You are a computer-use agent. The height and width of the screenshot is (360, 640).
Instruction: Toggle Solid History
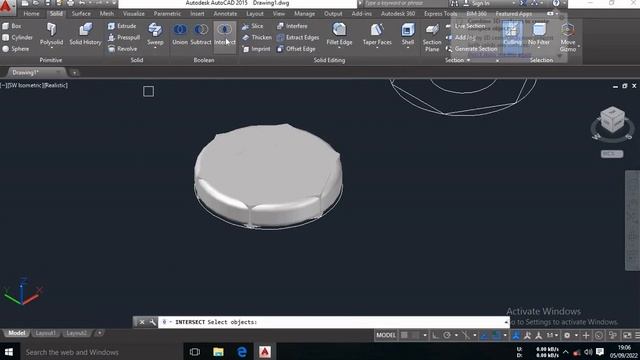[85, 33]
